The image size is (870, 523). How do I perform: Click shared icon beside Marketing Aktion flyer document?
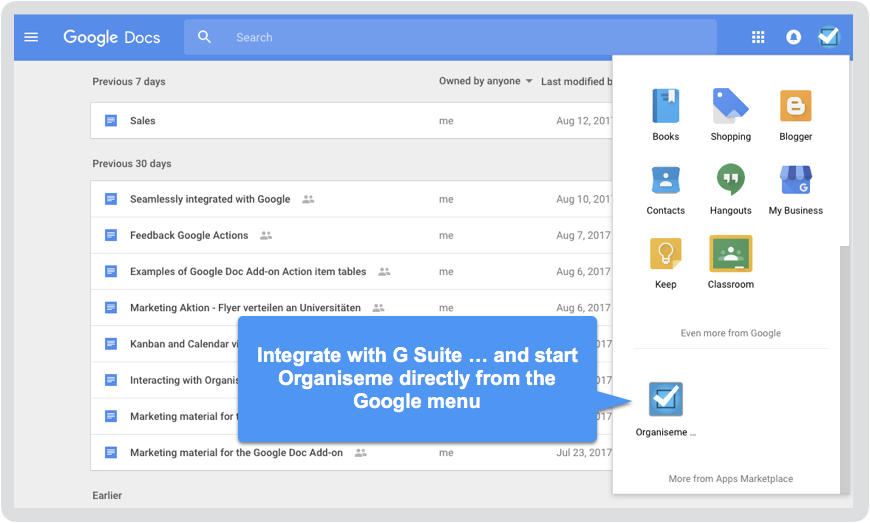378,307
